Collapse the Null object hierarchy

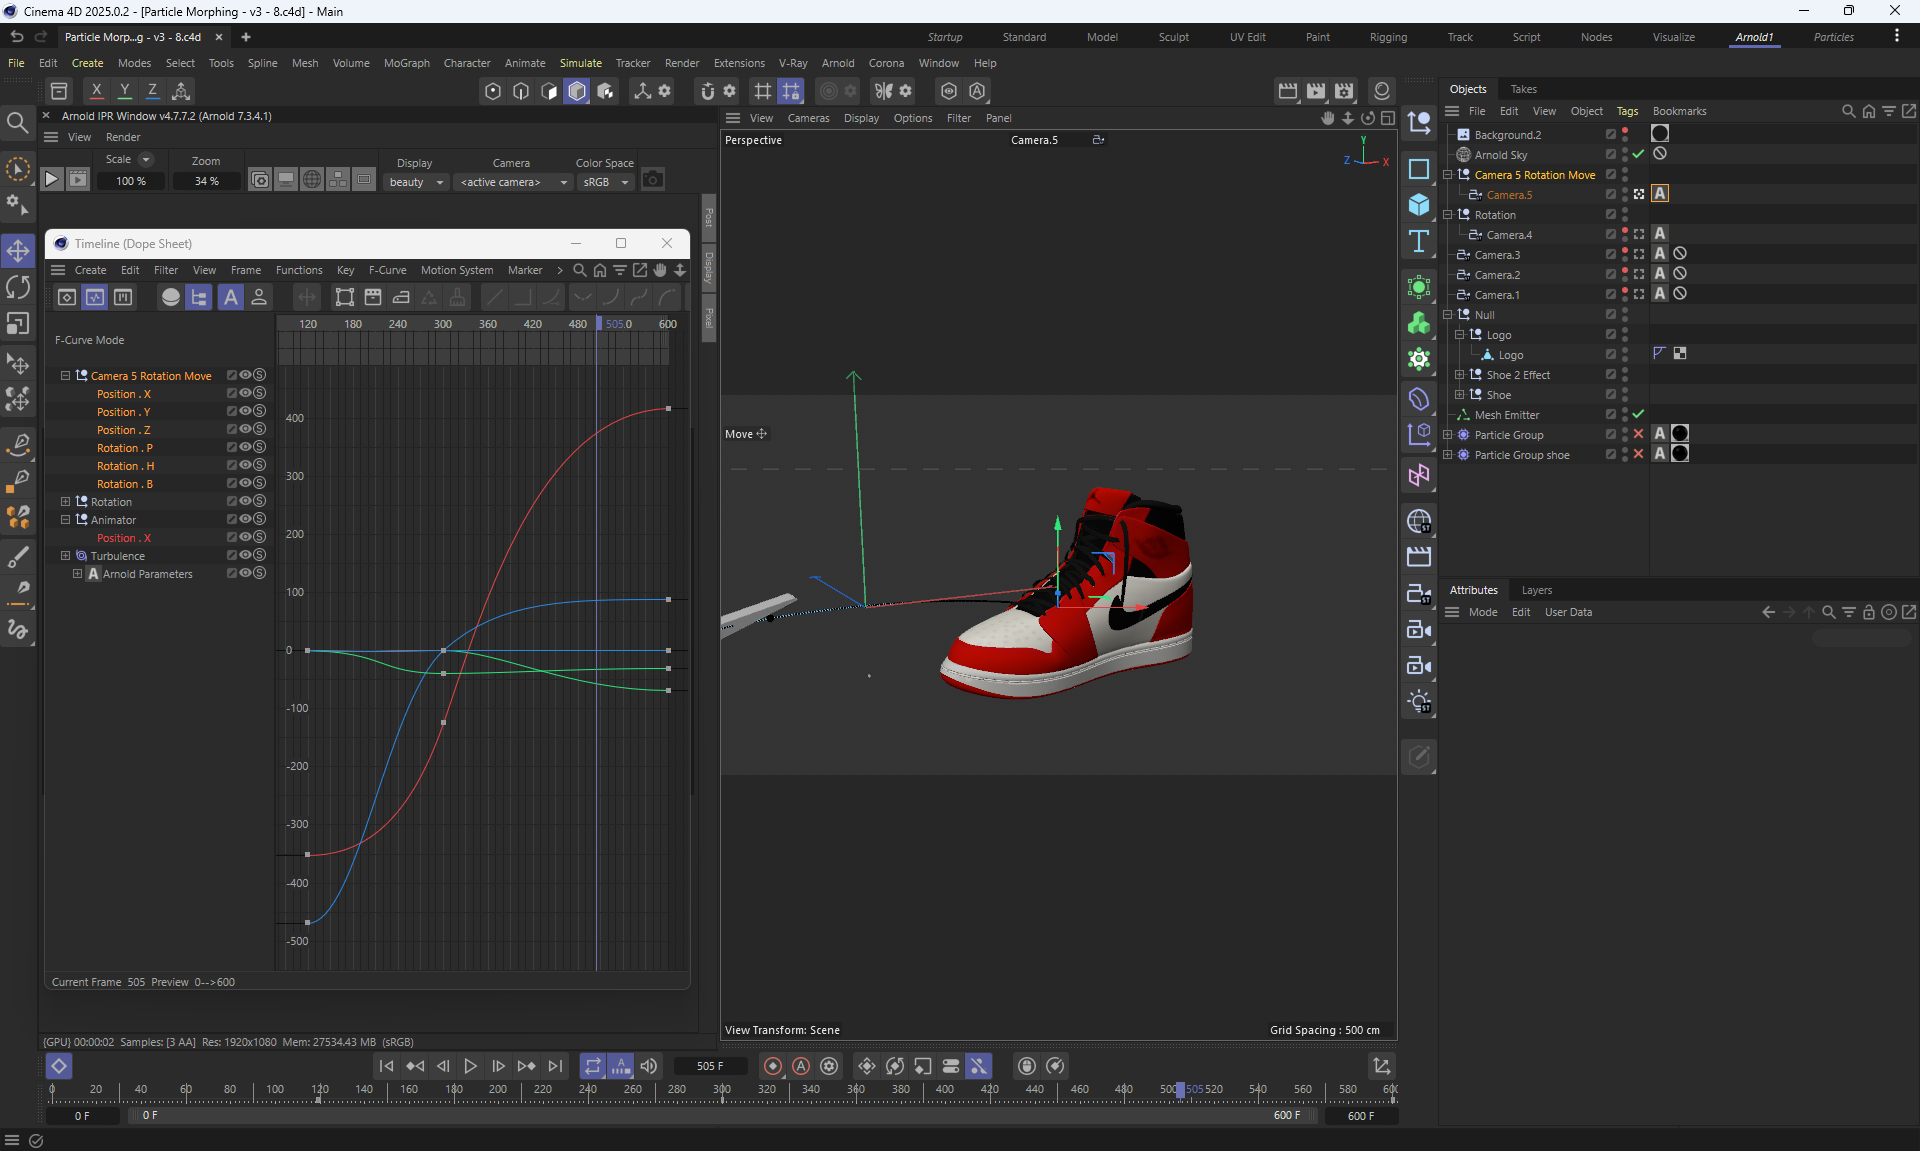[x=1447, y=314]
